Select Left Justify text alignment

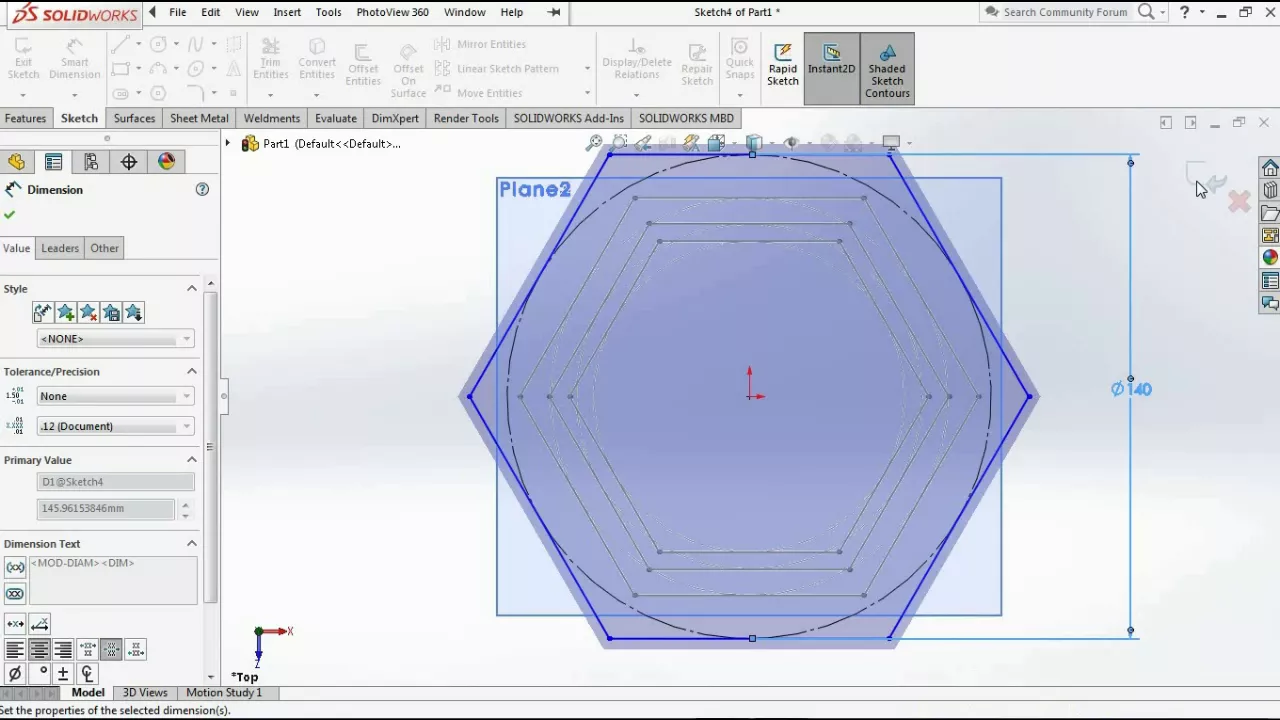coord(15,650)
